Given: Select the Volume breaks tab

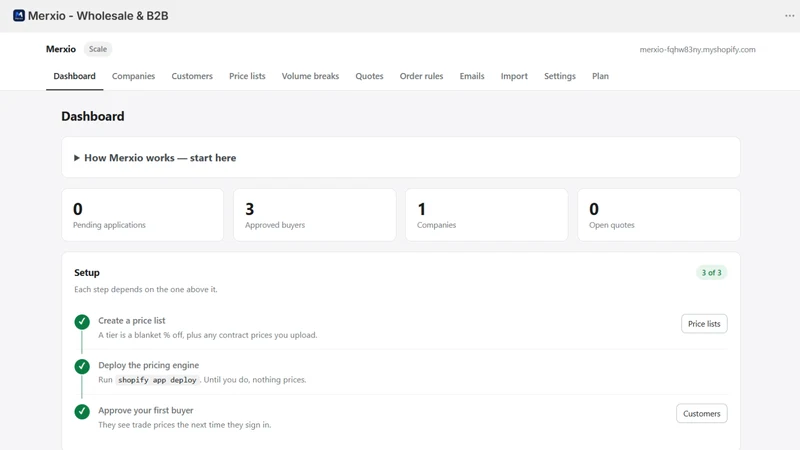Looking at the screenshot, I should tap(310, 76).
